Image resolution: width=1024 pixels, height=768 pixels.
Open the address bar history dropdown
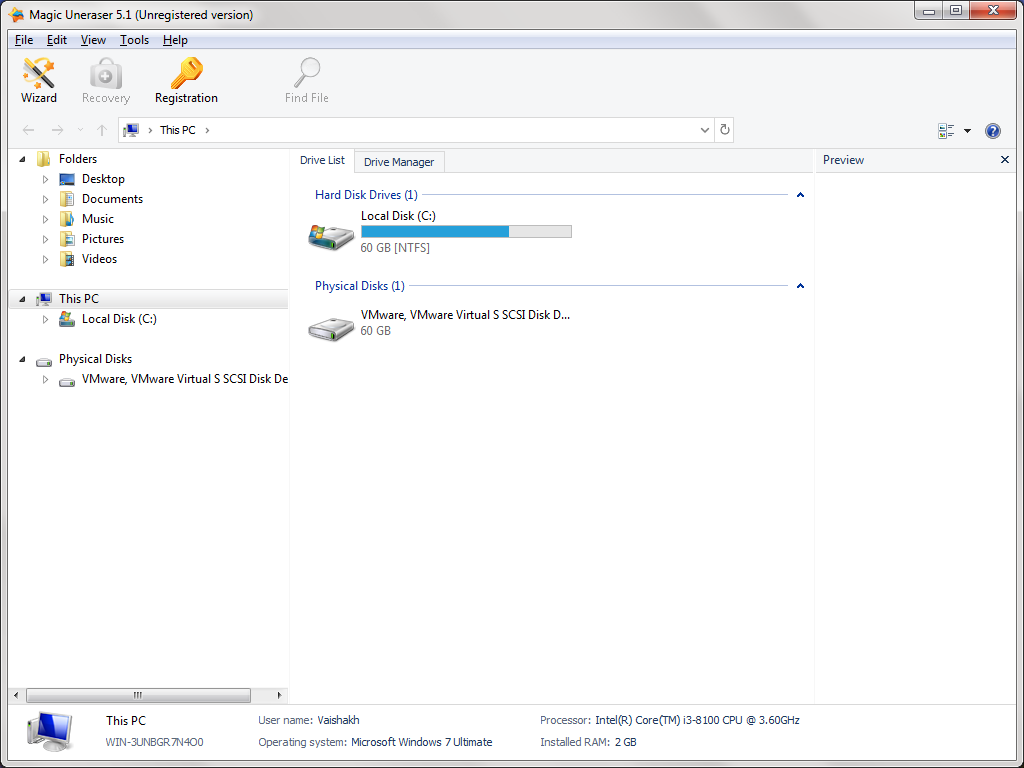704,130
